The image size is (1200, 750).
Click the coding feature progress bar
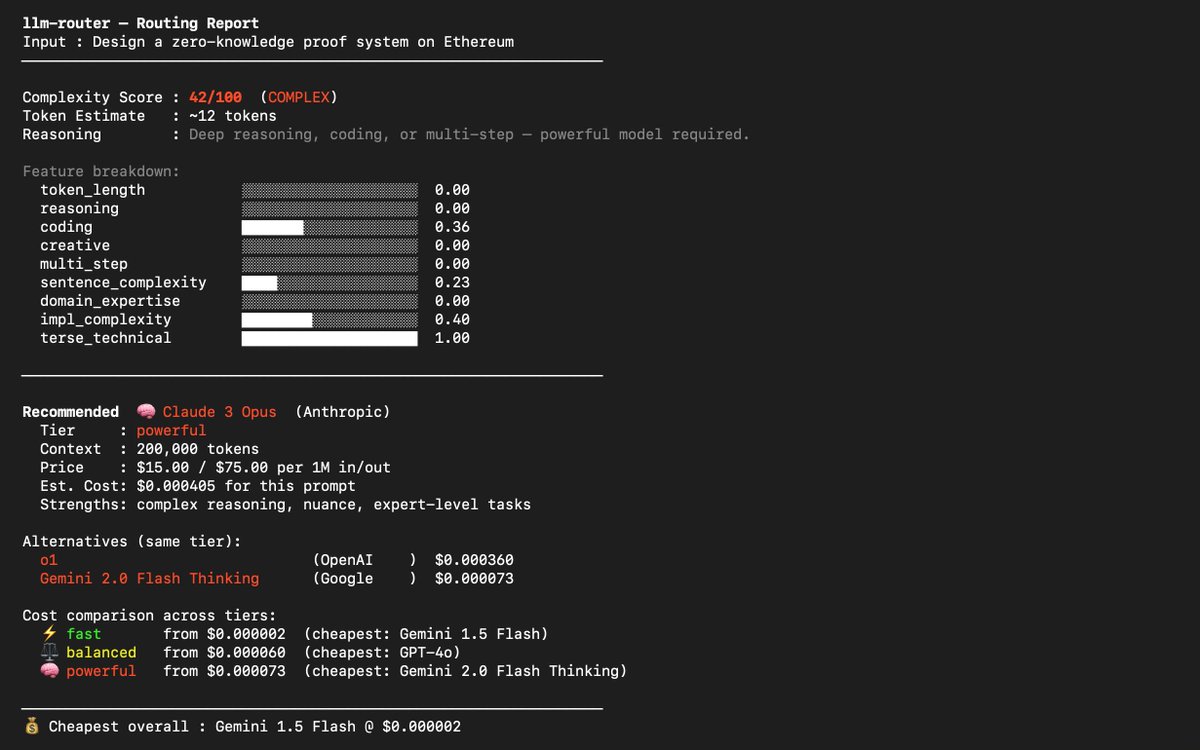click(x=330, y=227)
